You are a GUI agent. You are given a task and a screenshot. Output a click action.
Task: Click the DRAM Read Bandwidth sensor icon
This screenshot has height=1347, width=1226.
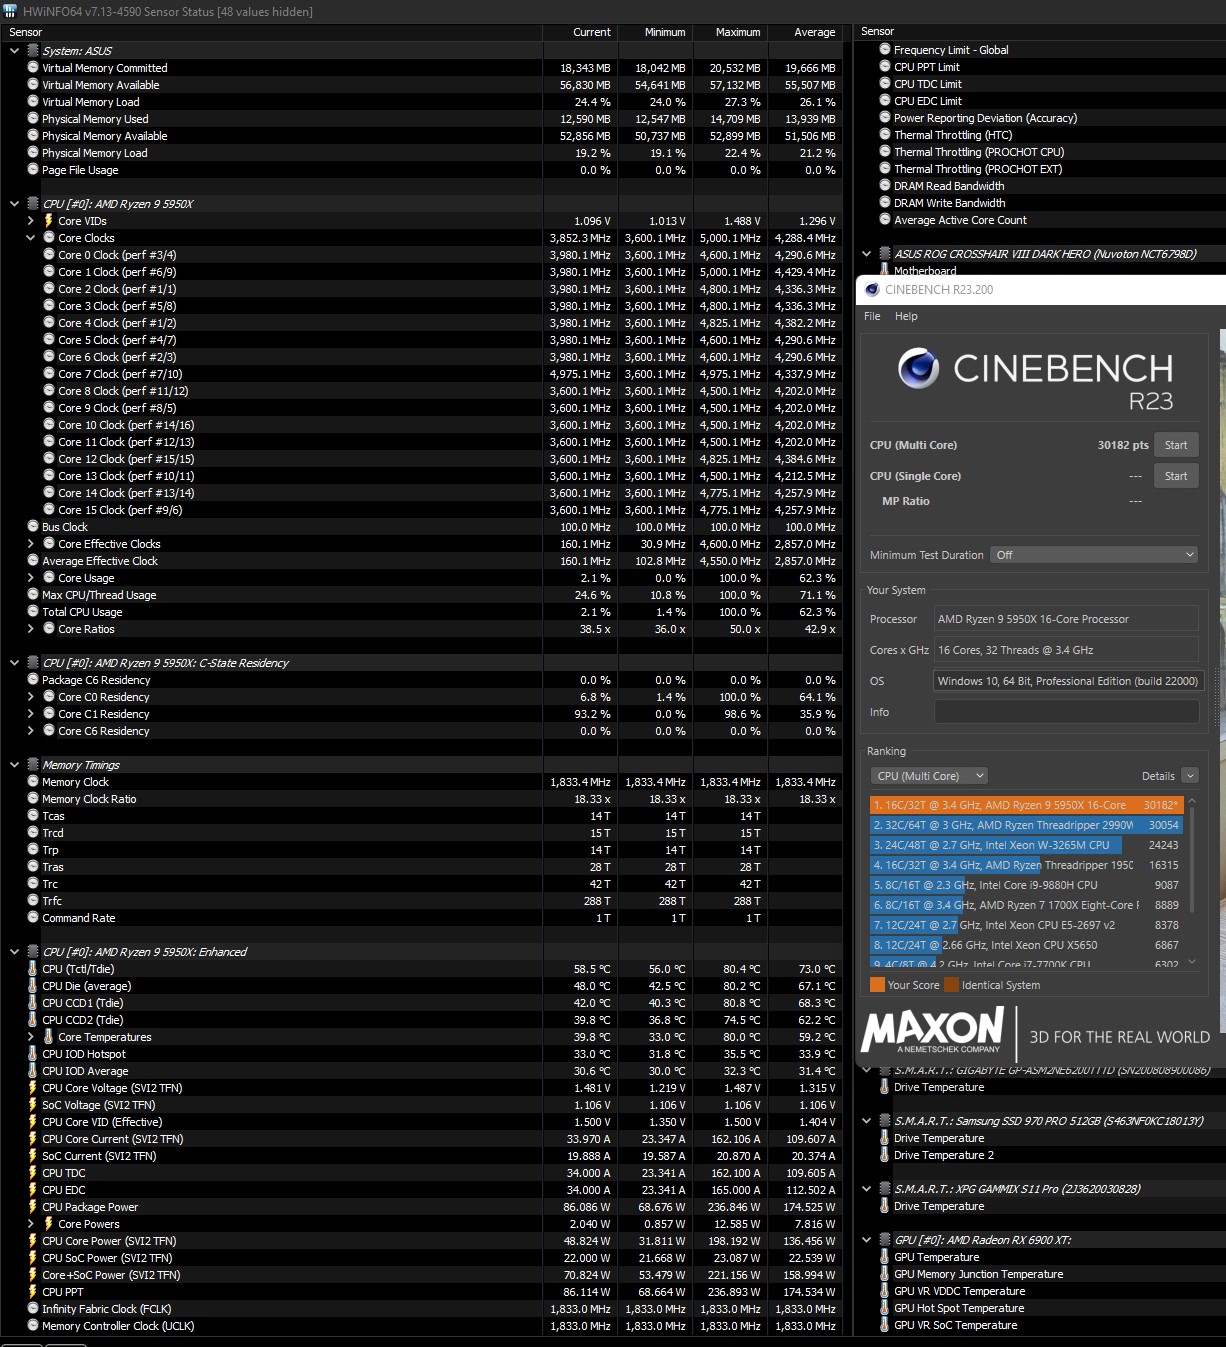click(885, 186)
